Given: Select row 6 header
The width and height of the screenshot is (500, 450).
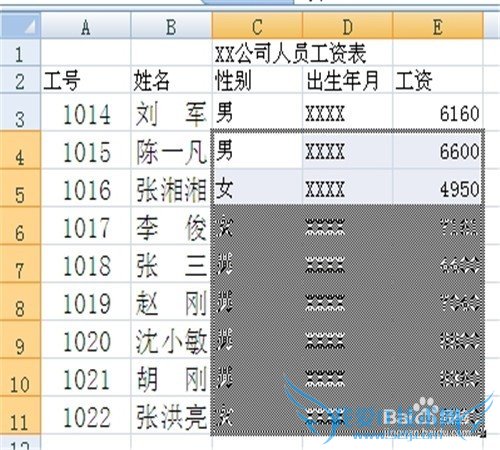Looking at the screenshot, I should click(x=20, y=225).
